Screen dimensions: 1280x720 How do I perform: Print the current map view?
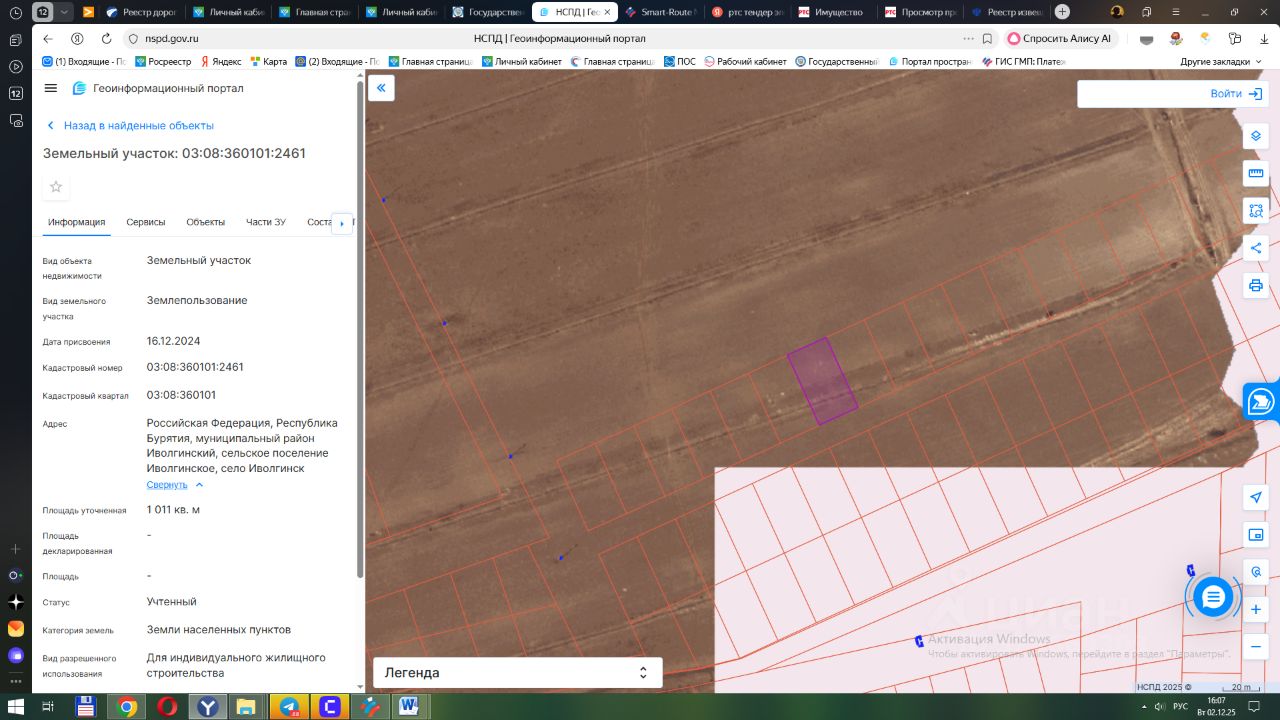point(1256,286)
